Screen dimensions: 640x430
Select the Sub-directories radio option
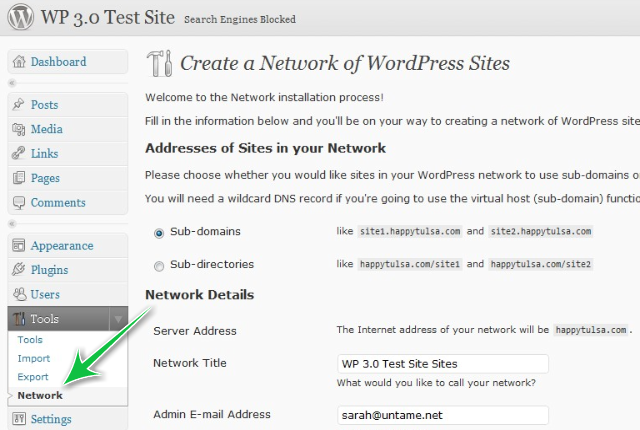tap(159, 265)
